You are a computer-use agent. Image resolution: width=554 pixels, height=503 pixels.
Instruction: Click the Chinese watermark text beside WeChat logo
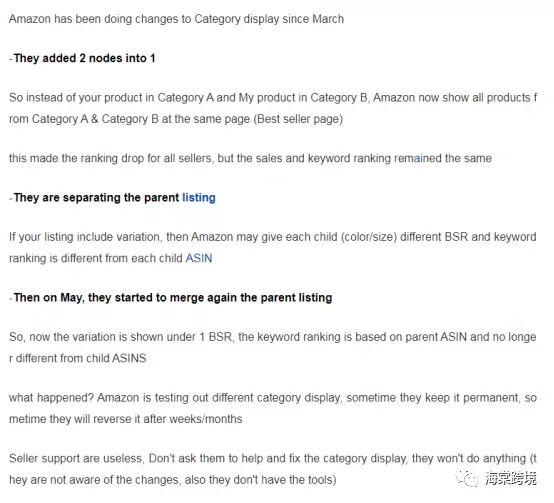[510, 478]
